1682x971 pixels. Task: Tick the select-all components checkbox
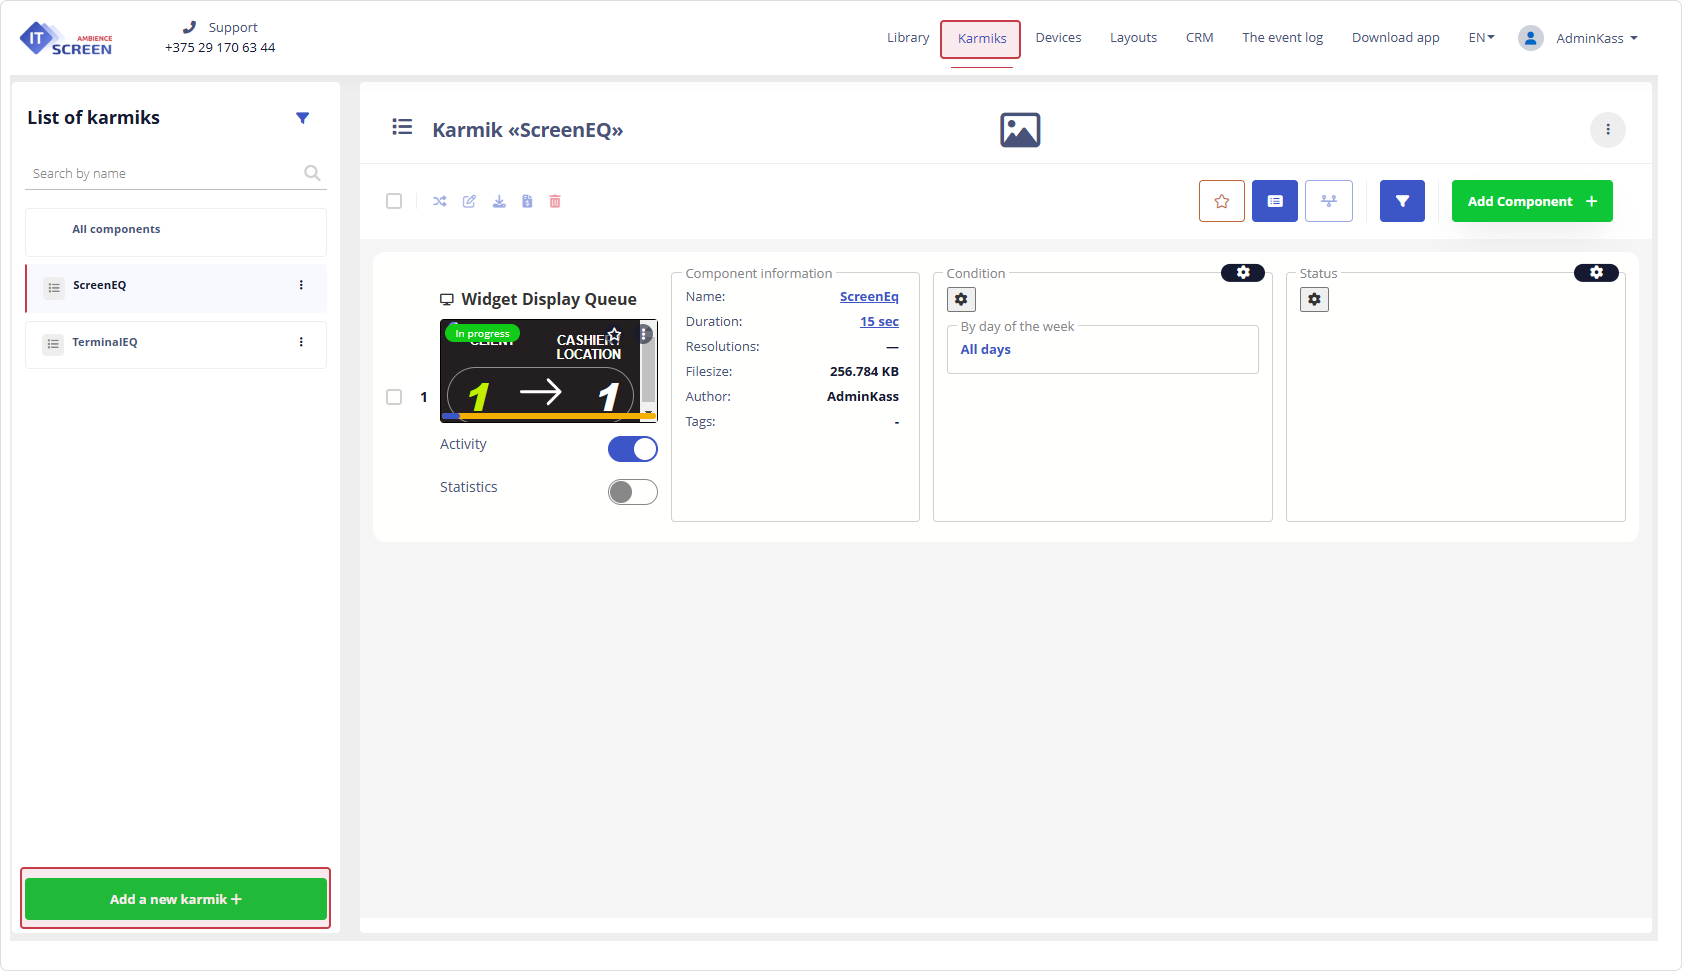pyautogui.click(x=394, y=201)
